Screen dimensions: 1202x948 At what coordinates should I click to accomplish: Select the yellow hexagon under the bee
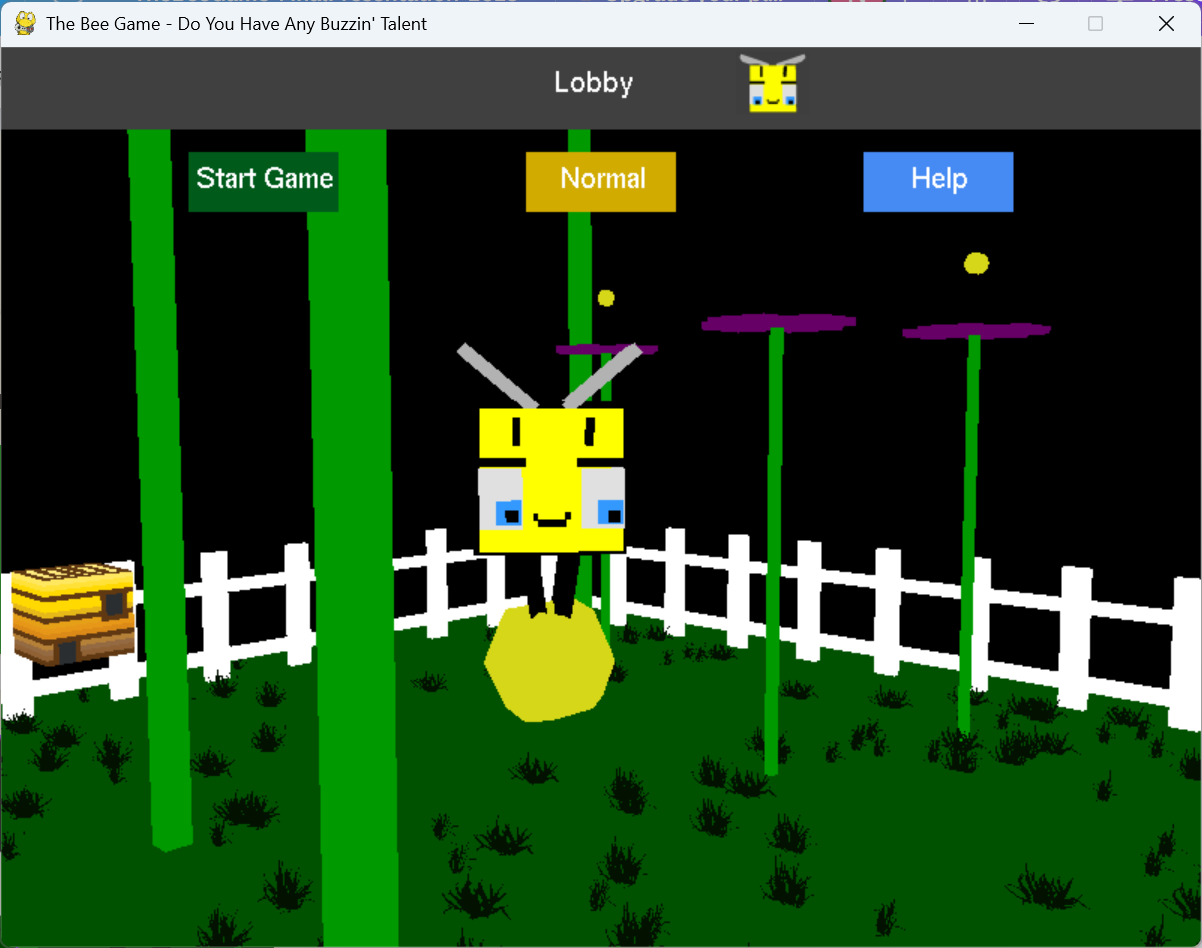549,662
